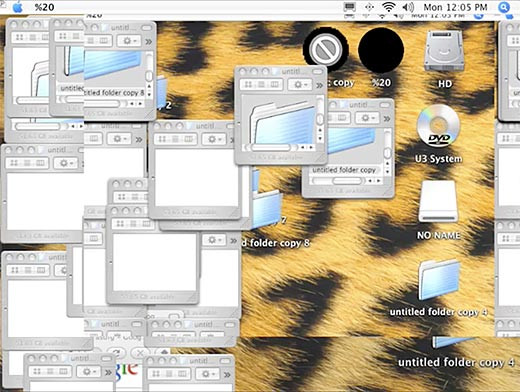The width and height of the screenshot is (520, 392).
Task: Select the U3 System DVD icon
Action: click(439, 133)
